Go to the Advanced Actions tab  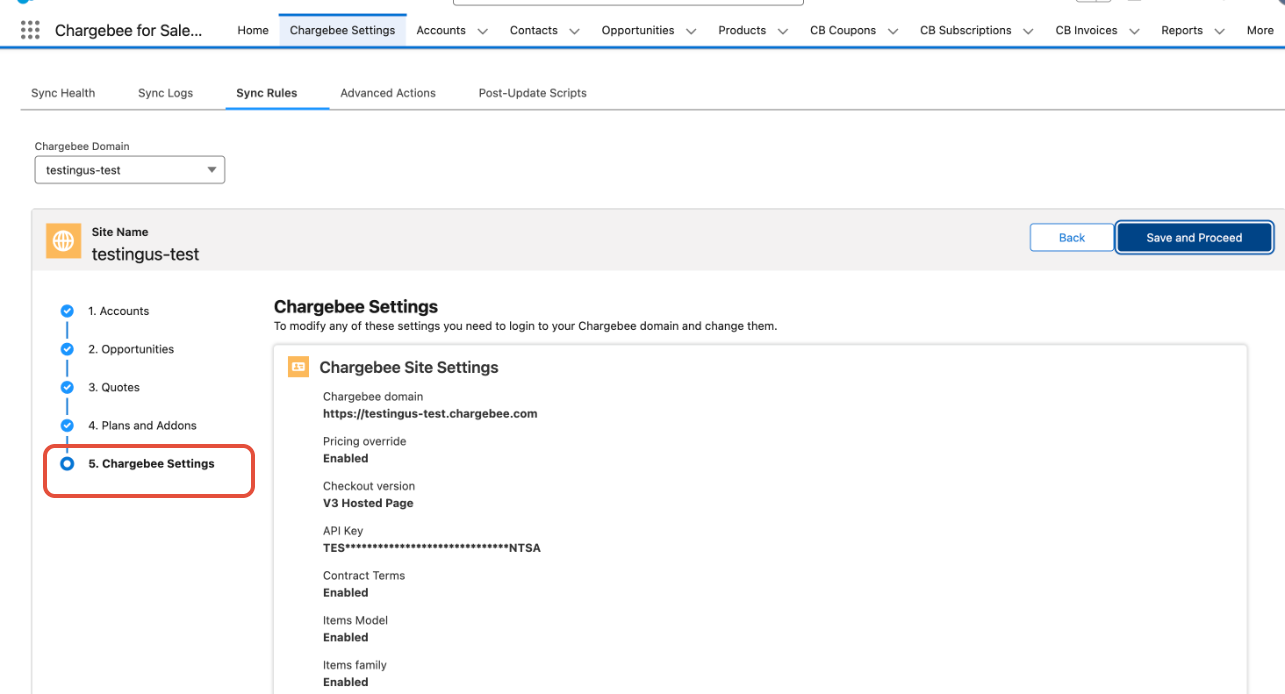tap(388, 93)
